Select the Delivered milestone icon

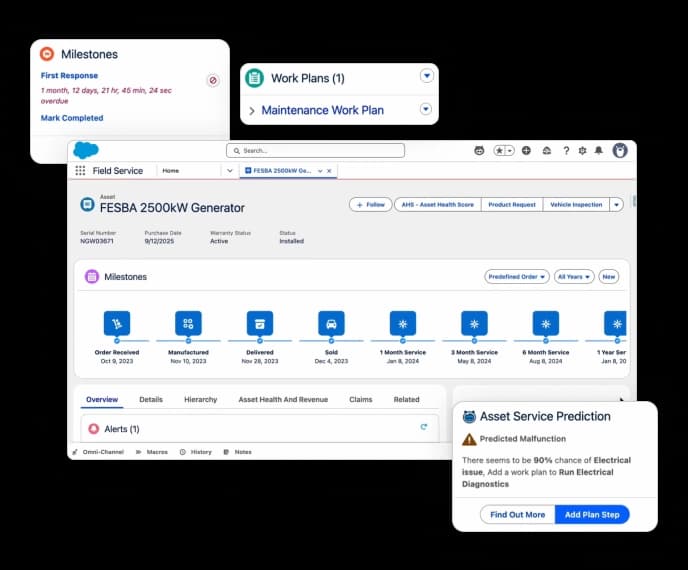(x=260, y=324)
